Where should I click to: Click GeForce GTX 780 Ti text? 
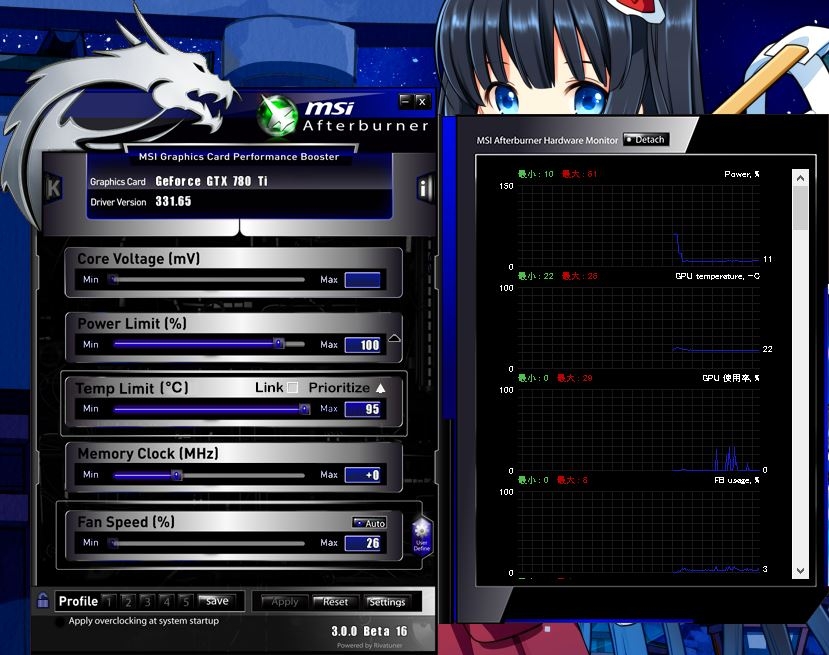click(x=211, y=181)
